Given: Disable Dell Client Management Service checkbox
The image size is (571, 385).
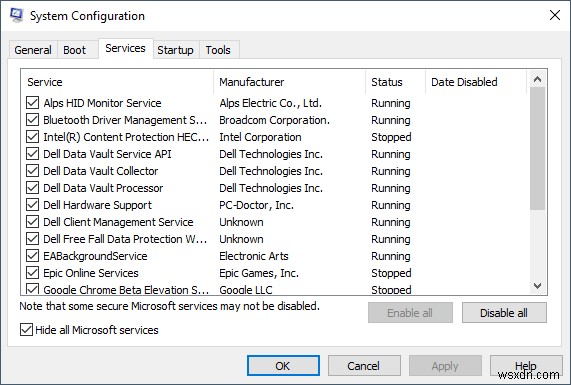Looking at the screenshot, I should [x=32, y=222].
